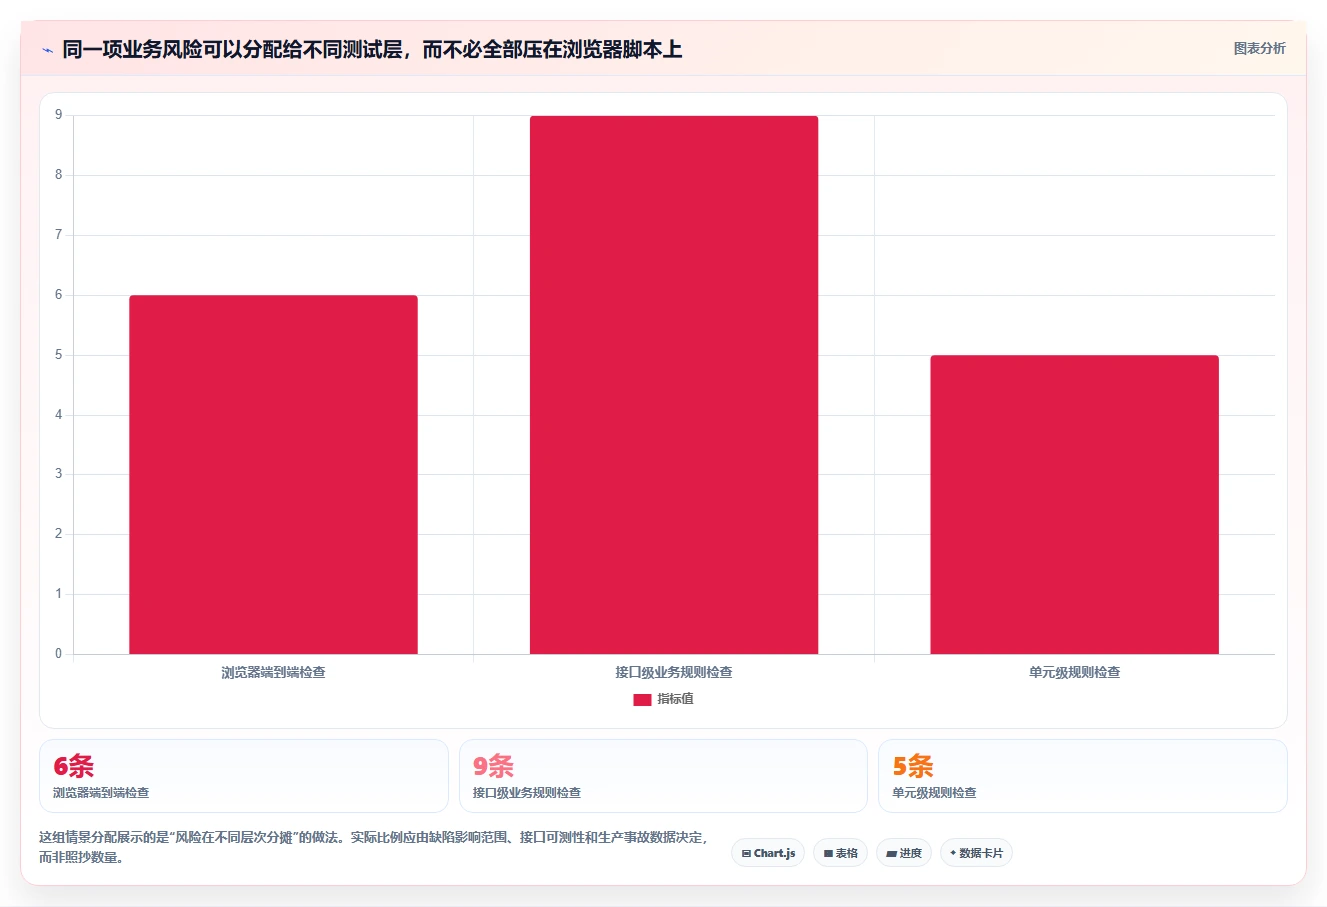The width and height of the screenshot is (1327, 907).
Task: Select the 9条 data card
Action: (663, 776)
